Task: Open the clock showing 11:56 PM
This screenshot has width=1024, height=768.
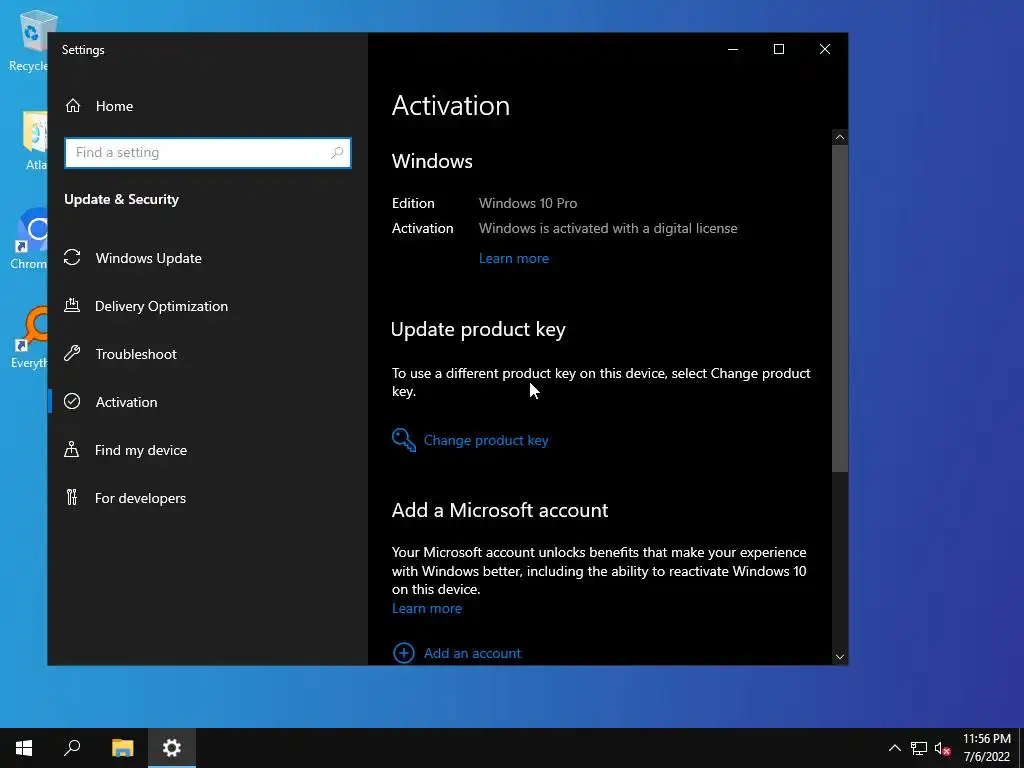Action: click(987, 748)
